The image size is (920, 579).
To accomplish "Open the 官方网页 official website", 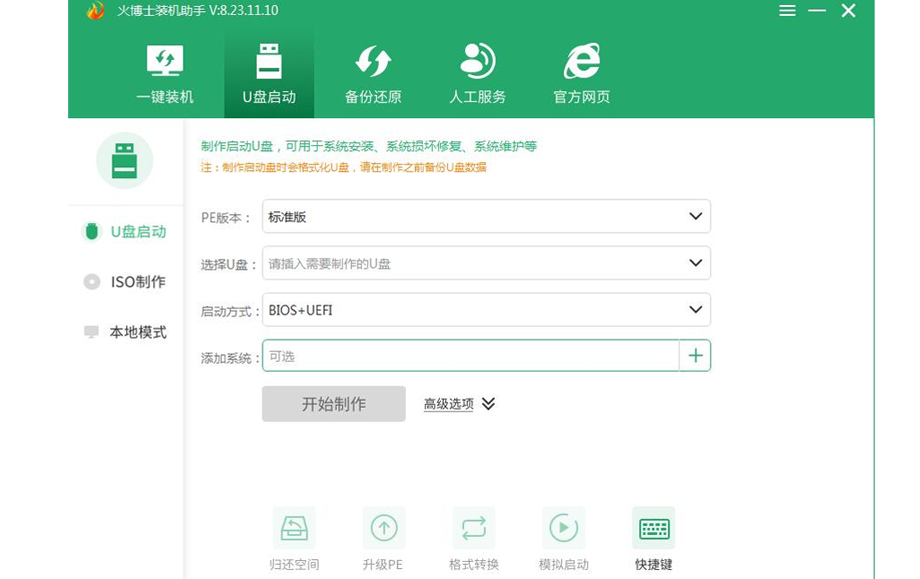I will (581, 75).
